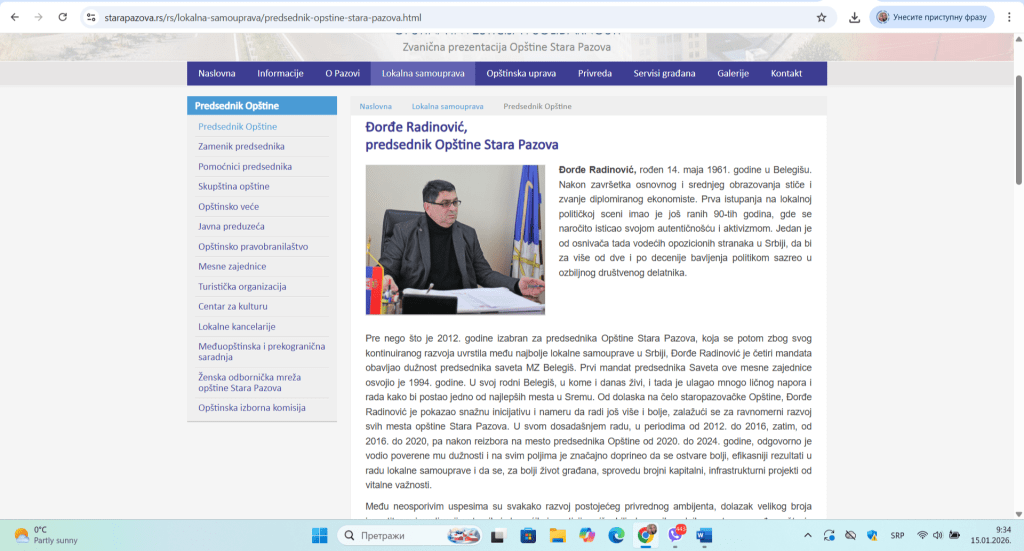
Task: Open the Informacije menu item
Action: (x=280, y=73)
